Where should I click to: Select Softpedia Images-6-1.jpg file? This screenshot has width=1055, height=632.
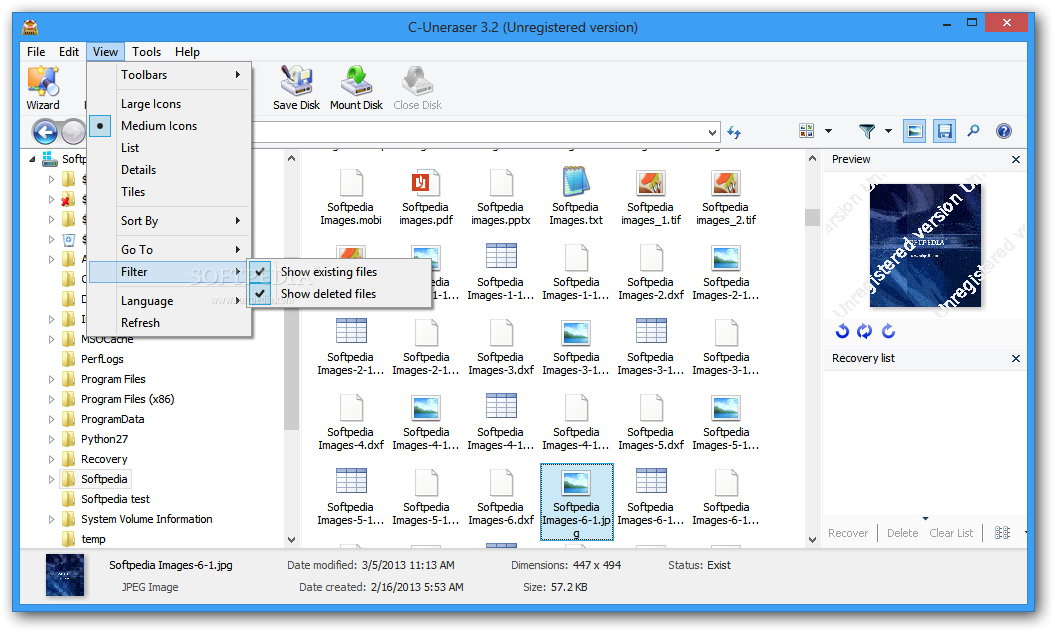[577, 501]
